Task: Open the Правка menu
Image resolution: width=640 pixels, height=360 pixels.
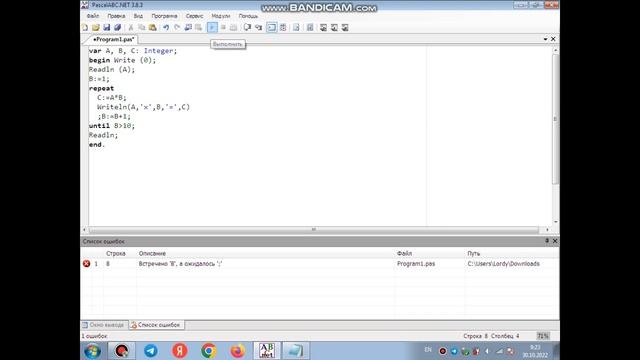Action: [x=116, y=16]
